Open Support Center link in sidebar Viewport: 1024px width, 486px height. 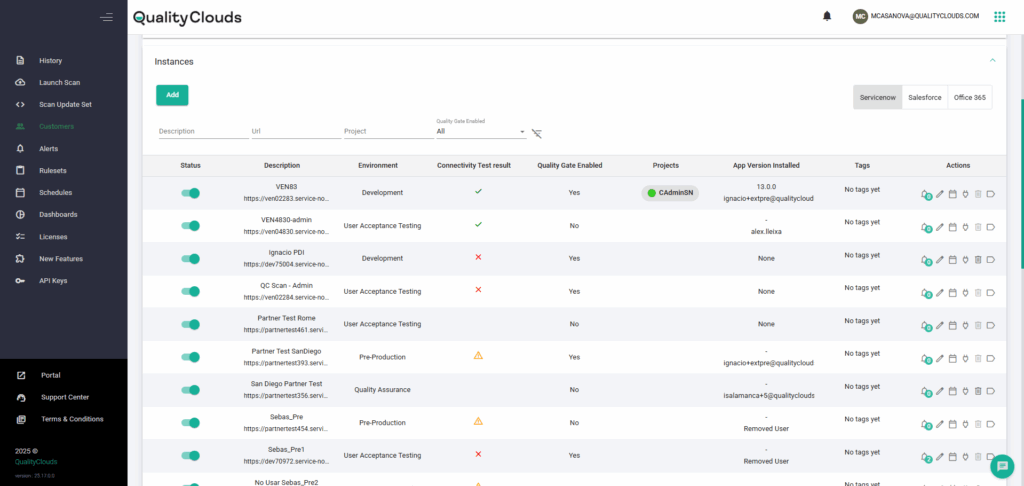coord(64,397)
